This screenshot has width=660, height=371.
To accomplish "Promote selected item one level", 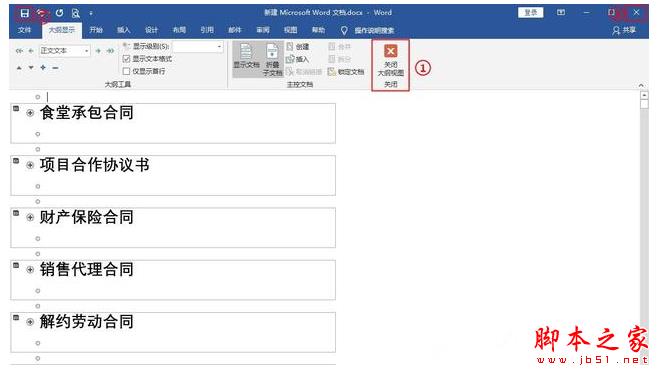I will [x=31, y=51].
